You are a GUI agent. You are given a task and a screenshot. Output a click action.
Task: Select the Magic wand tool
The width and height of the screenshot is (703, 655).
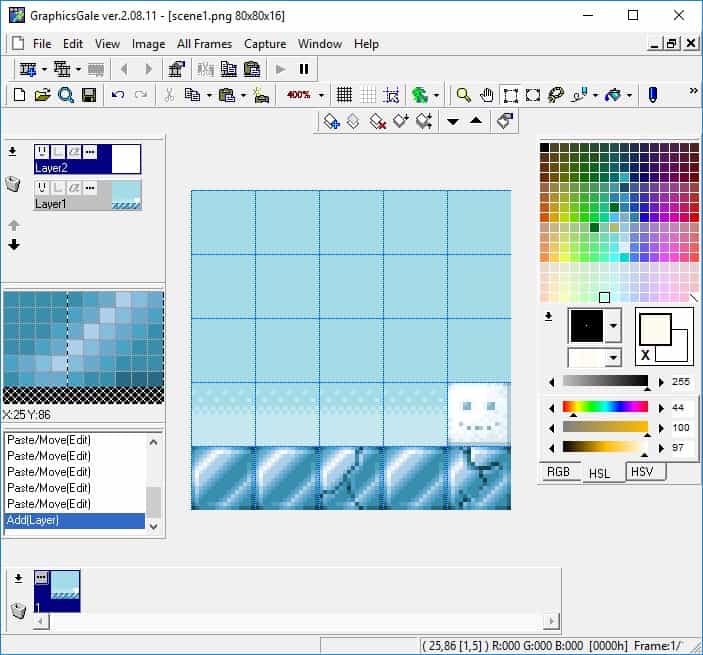579,95
